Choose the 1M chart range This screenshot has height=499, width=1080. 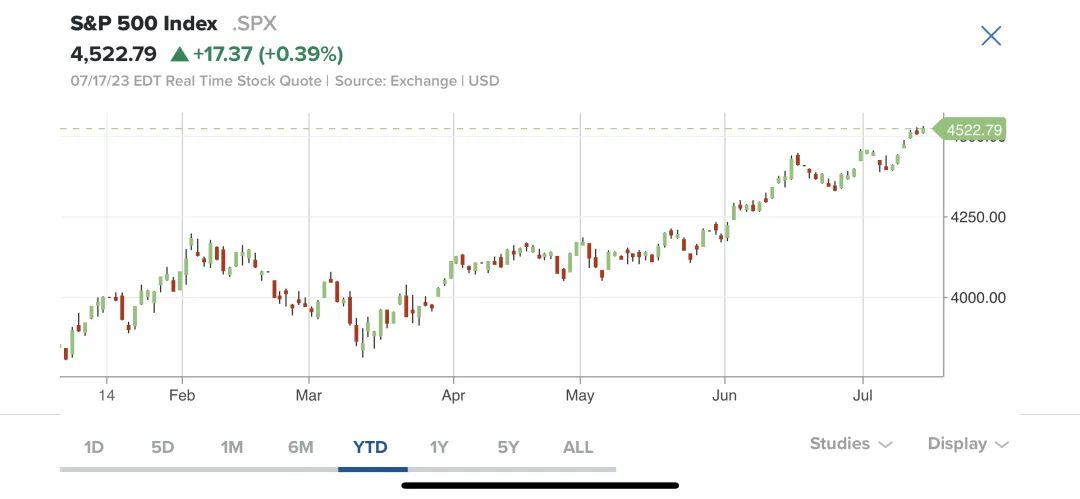tap(232, 447)
